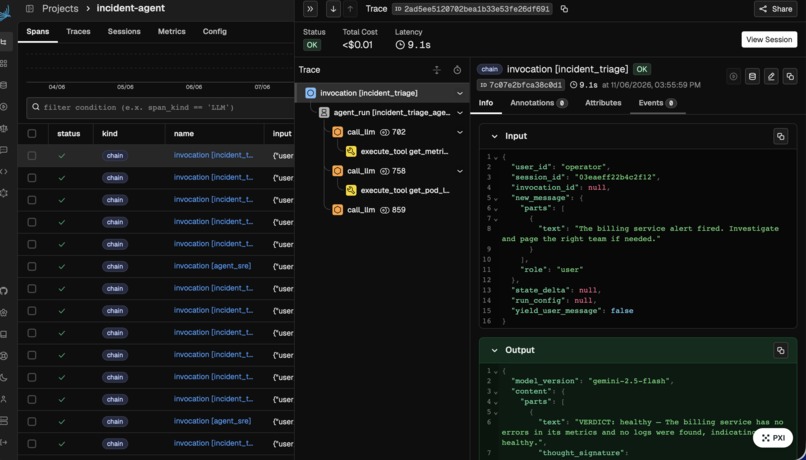Open the user profile icon in sidebar
This screenshot has height=460, width=806.
click(4, 399)
